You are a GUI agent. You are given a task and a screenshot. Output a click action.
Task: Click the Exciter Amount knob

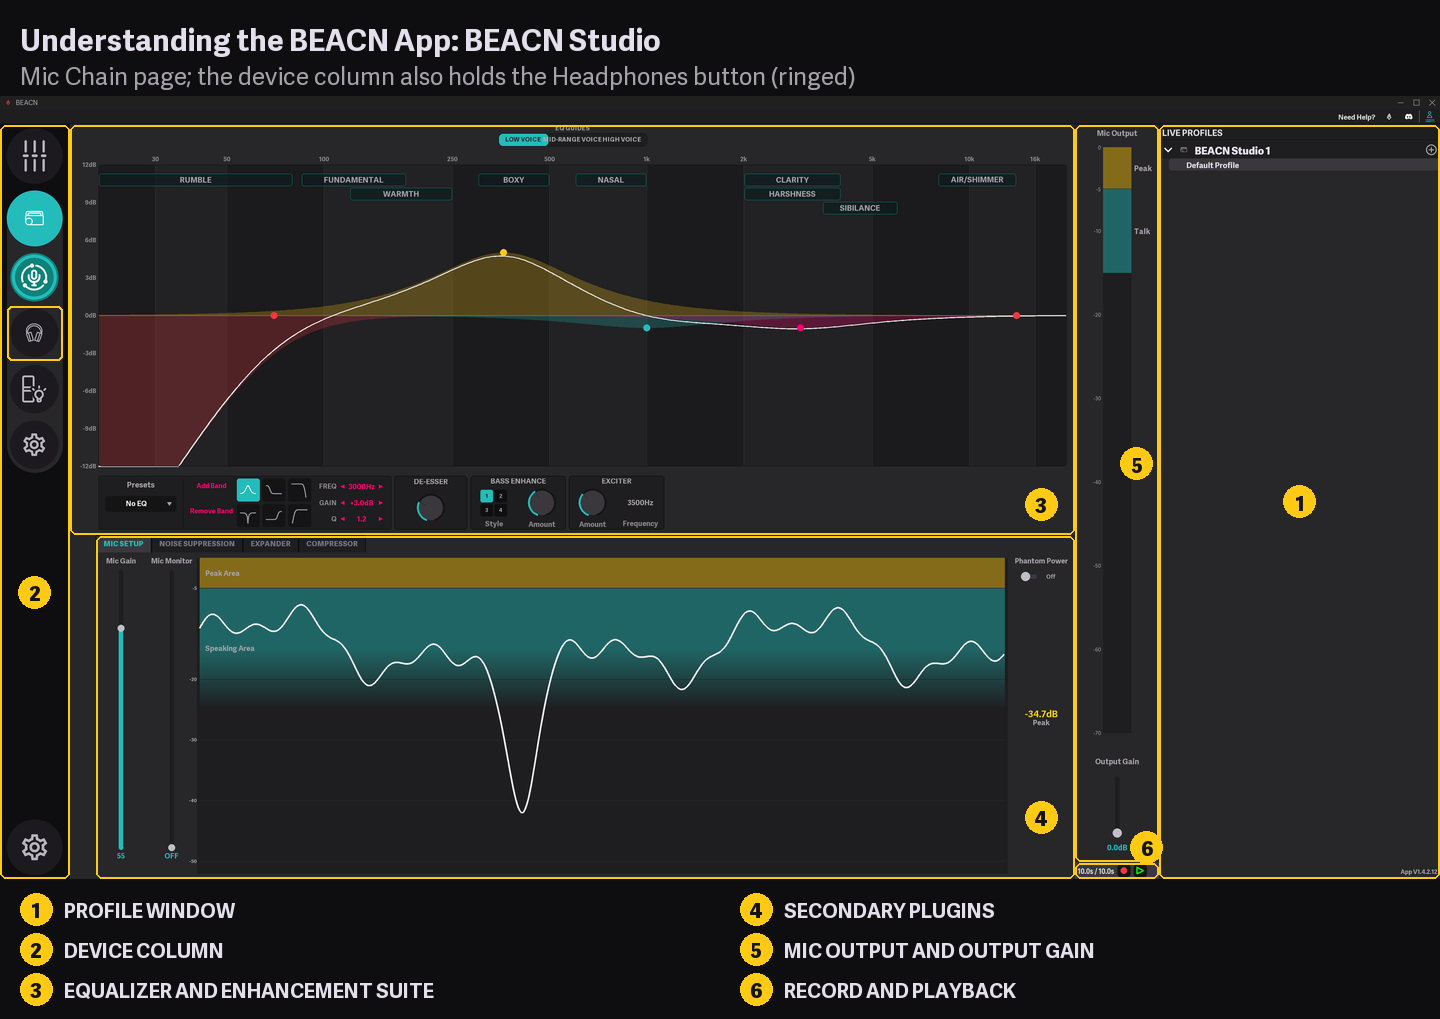[x=592, y=503]
